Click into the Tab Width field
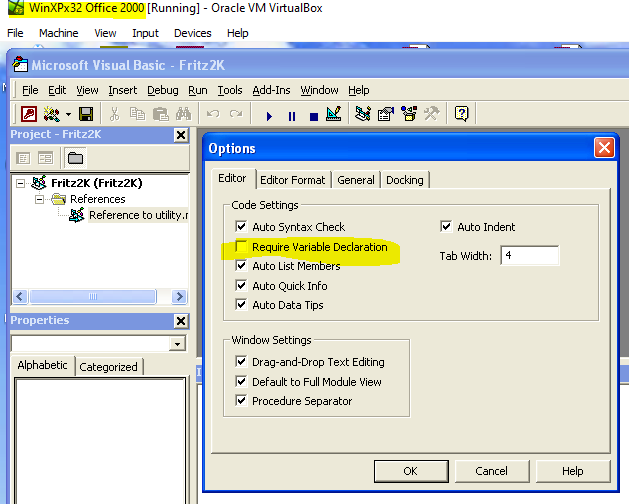 (530, 255)
